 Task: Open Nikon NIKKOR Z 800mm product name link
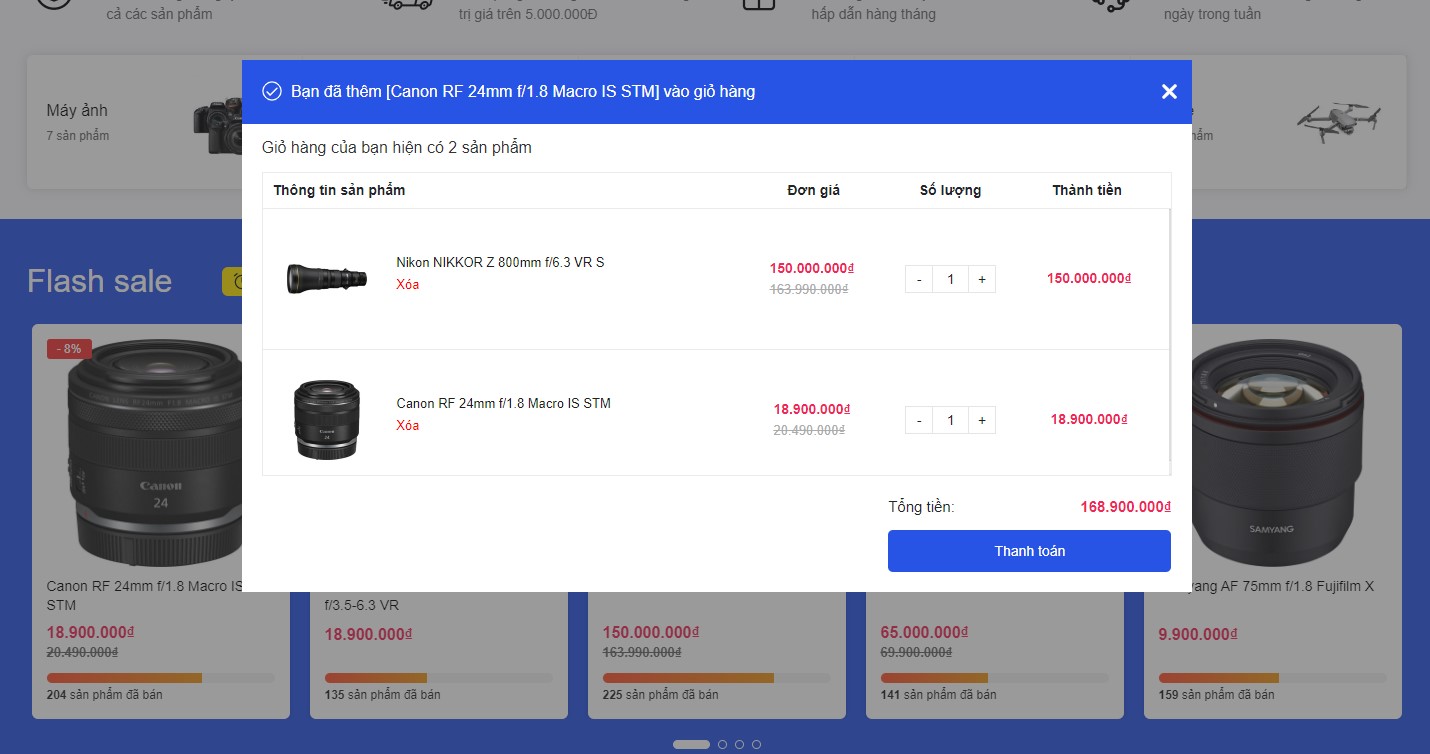[500, 262]
